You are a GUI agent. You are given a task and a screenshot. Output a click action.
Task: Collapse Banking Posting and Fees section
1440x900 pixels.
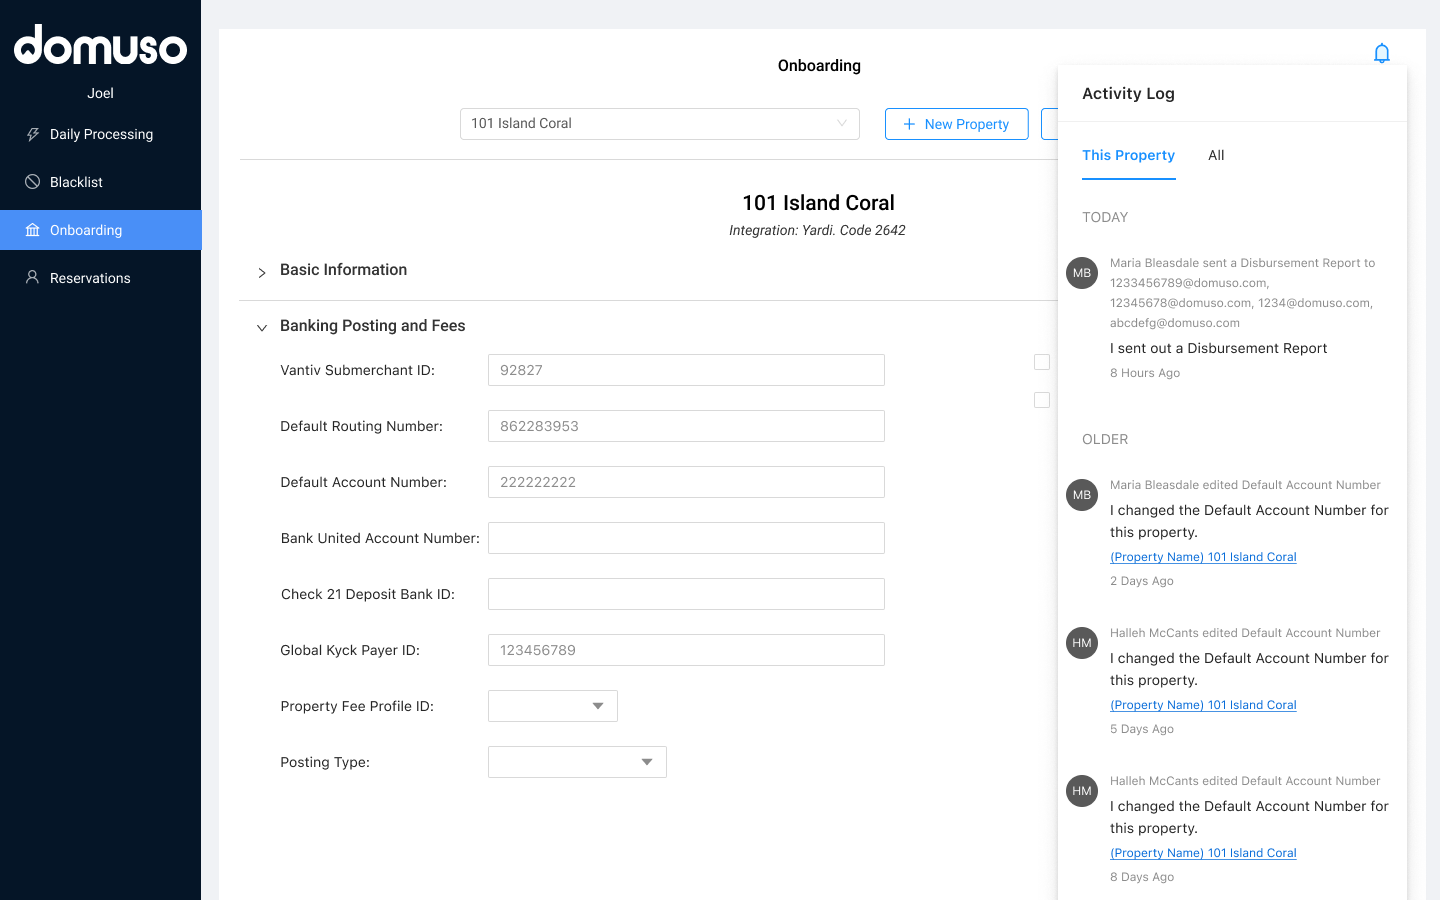tap(262, 328)
